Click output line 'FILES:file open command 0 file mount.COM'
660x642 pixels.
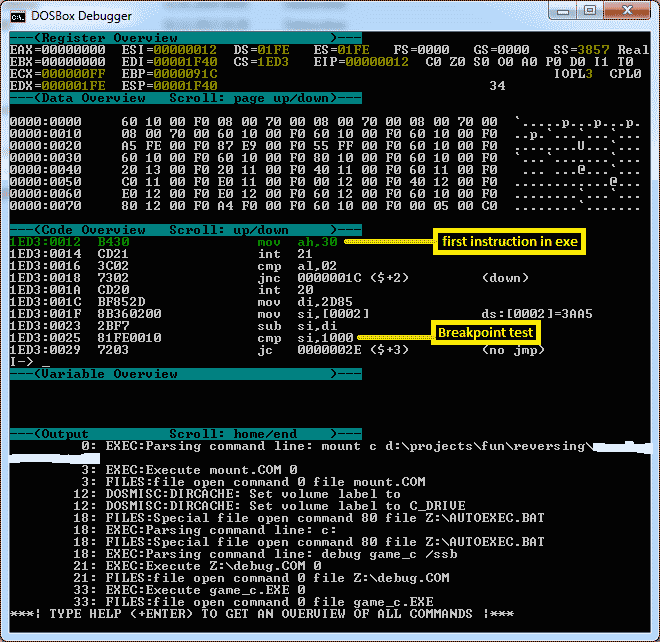(266, 482)
